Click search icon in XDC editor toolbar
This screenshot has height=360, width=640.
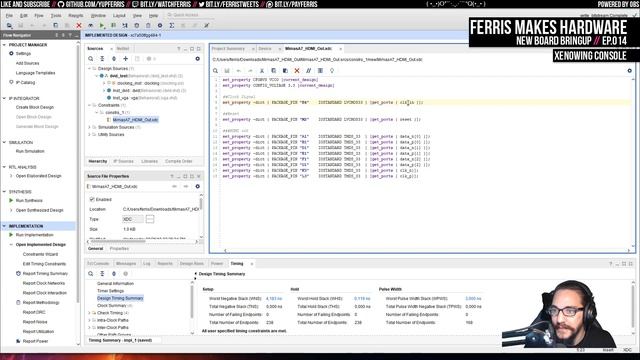216,71
